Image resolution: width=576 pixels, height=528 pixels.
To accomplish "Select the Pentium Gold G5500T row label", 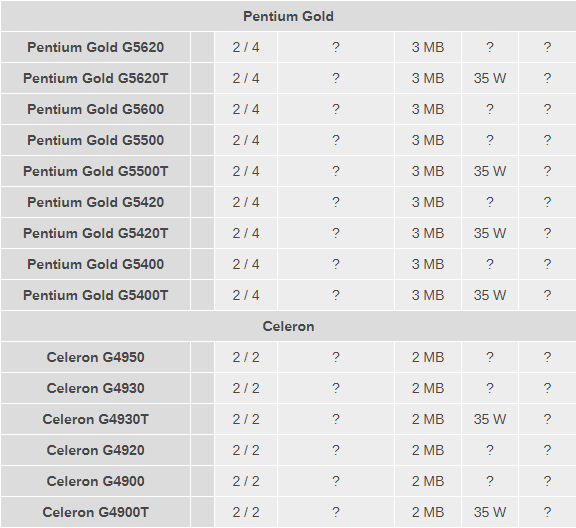I will pos(96,171).
